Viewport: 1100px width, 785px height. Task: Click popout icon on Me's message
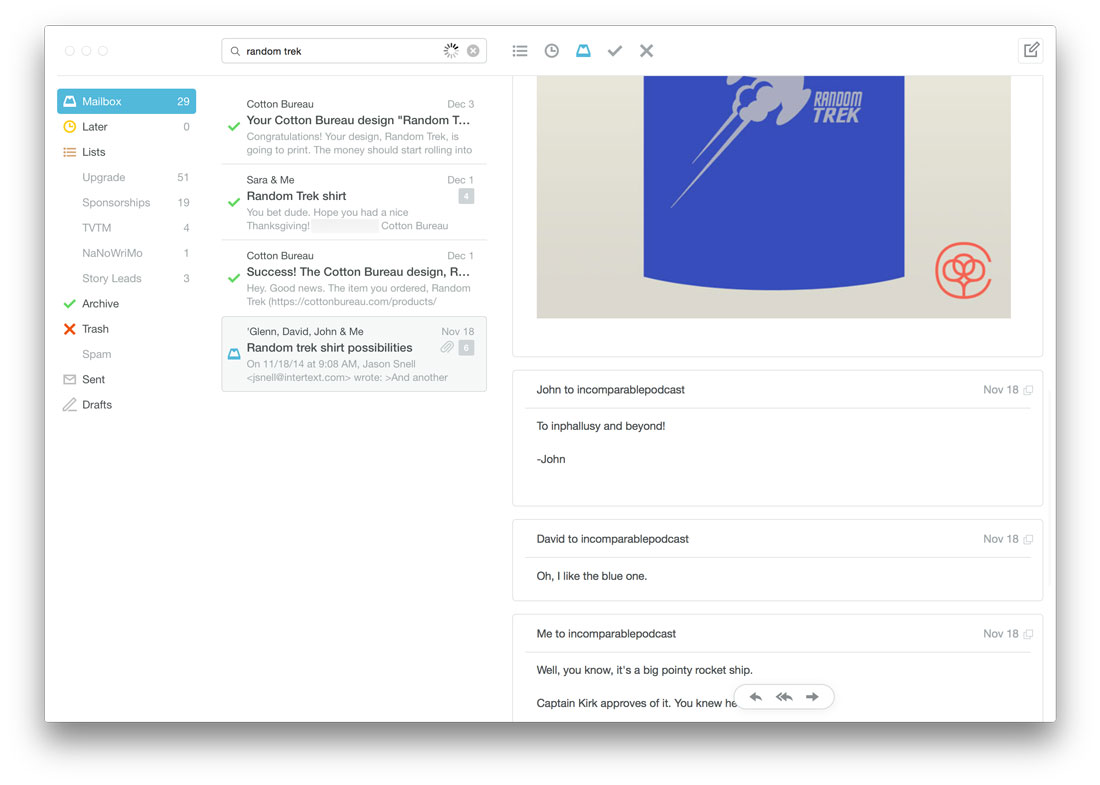(x=1028, y=634)
